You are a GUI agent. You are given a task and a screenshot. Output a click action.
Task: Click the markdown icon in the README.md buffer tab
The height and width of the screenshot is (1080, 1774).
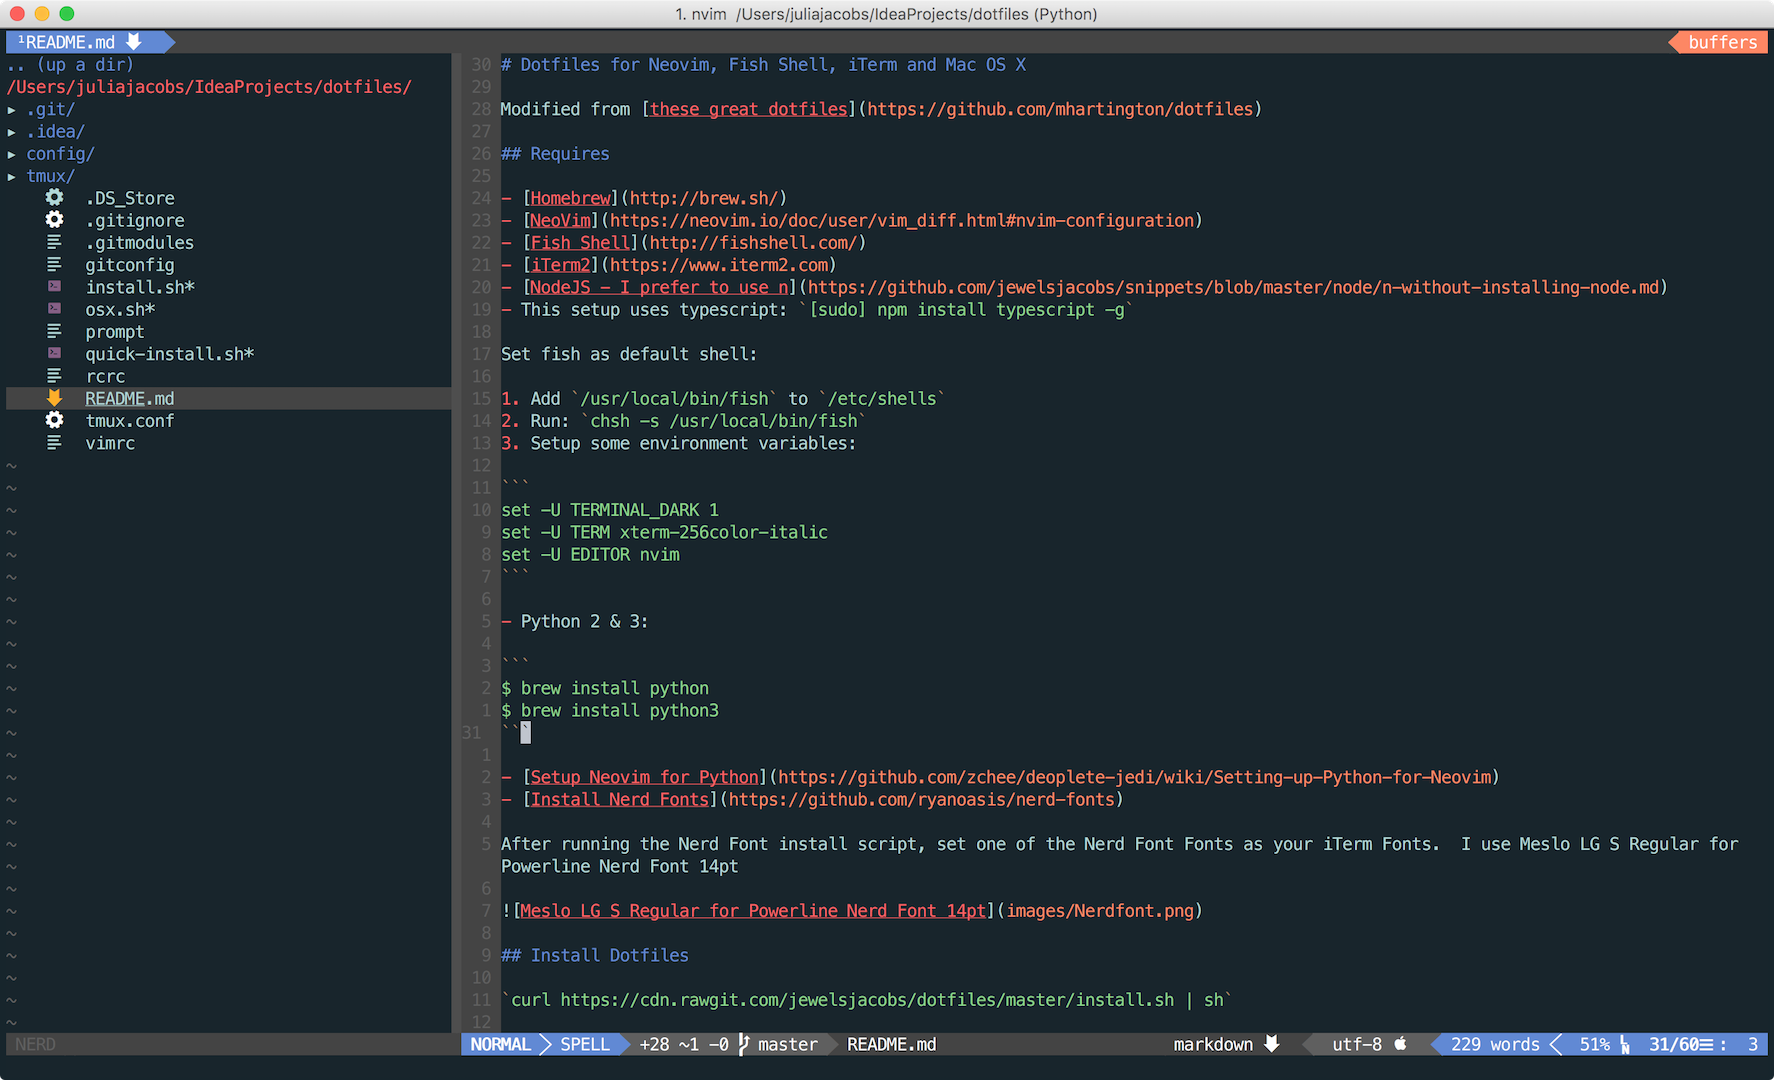coord(134,42)
